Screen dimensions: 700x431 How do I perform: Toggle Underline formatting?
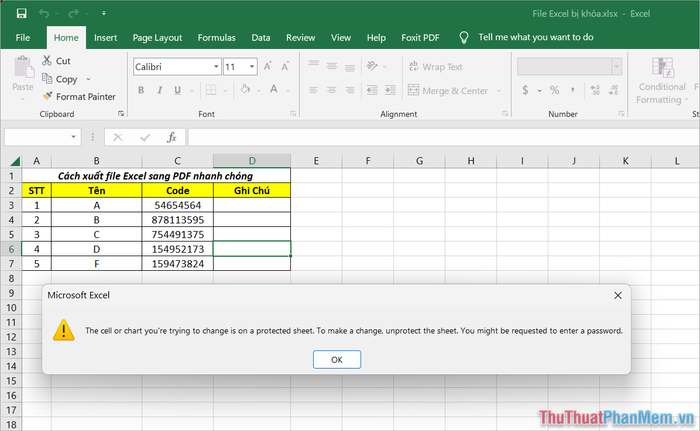(x=178, y=90)
